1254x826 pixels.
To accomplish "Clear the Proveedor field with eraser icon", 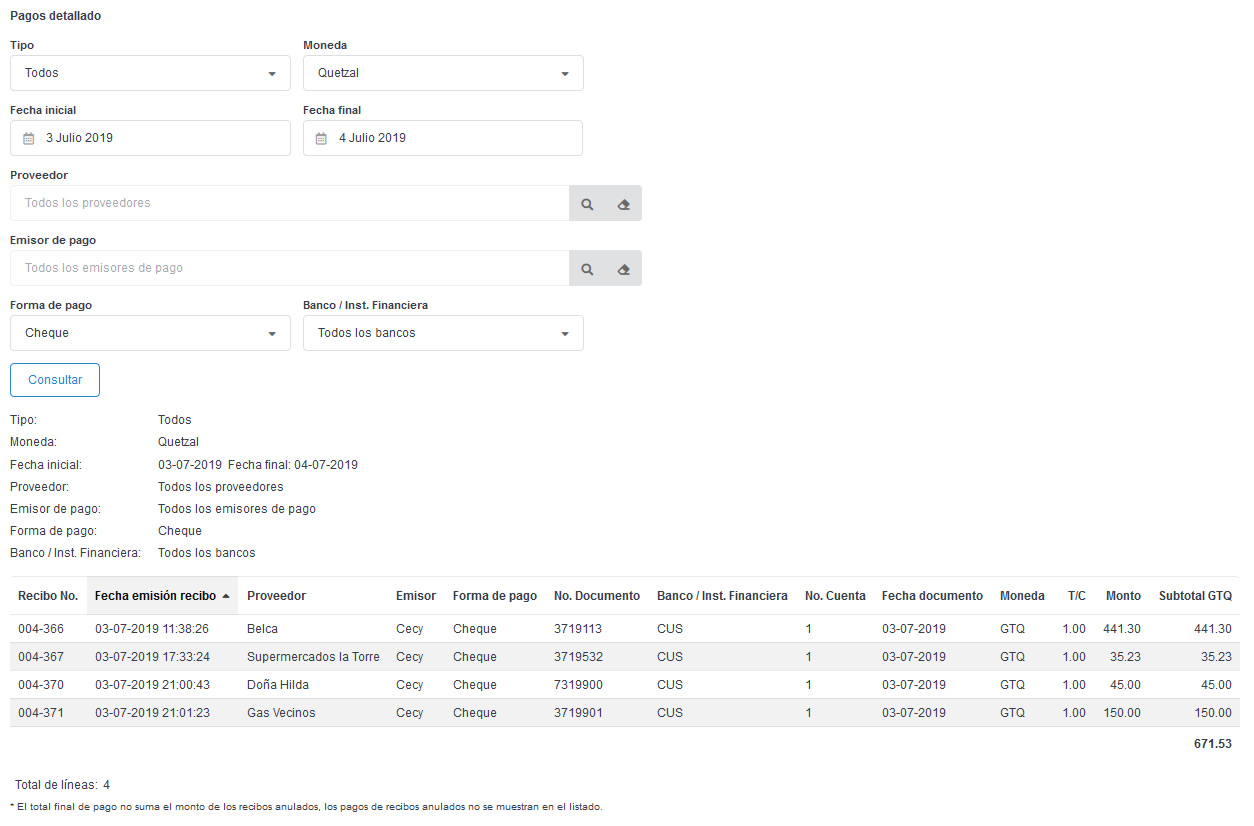I will point(623,204).
